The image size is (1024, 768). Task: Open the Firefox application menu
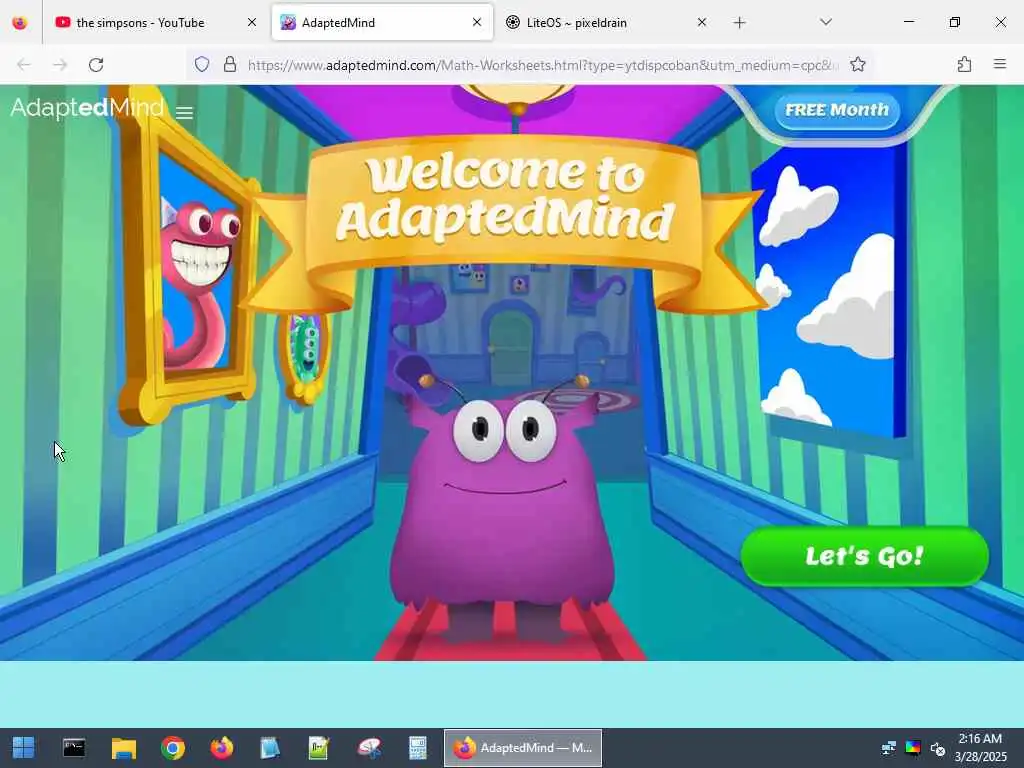999,65
